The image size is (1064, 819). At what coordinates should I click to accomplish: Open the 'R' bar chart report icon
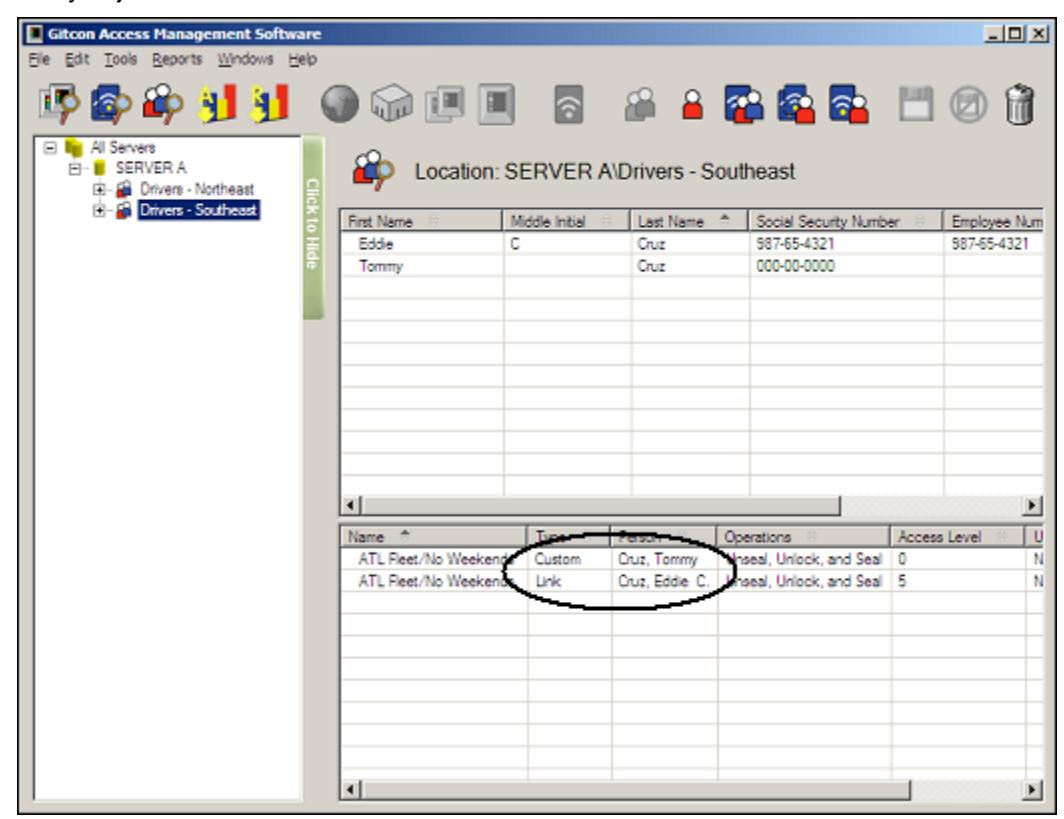pos(269,104)
